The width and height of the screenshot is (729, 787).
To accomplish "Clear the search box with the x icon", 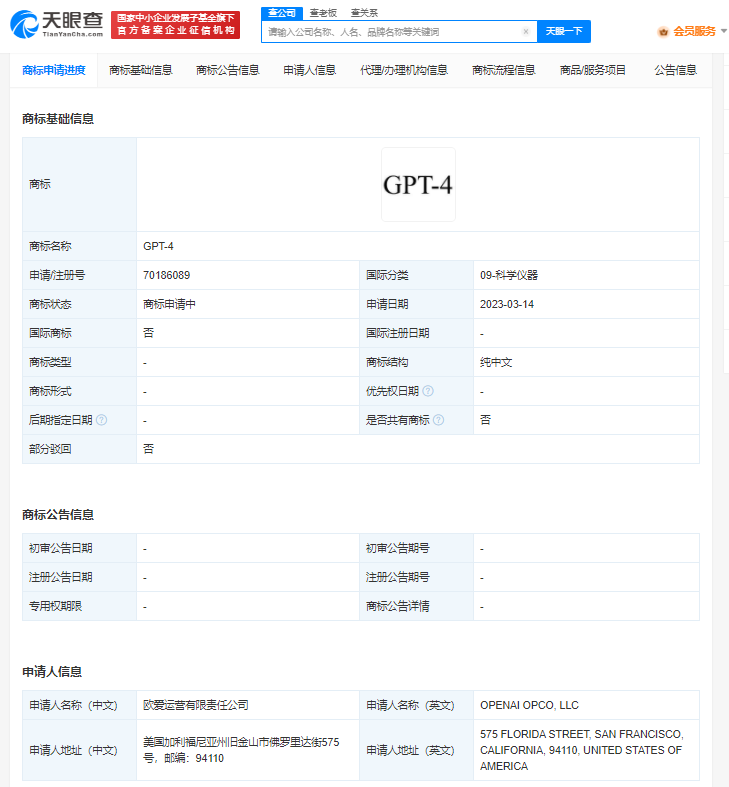I will tap(526, 32).
